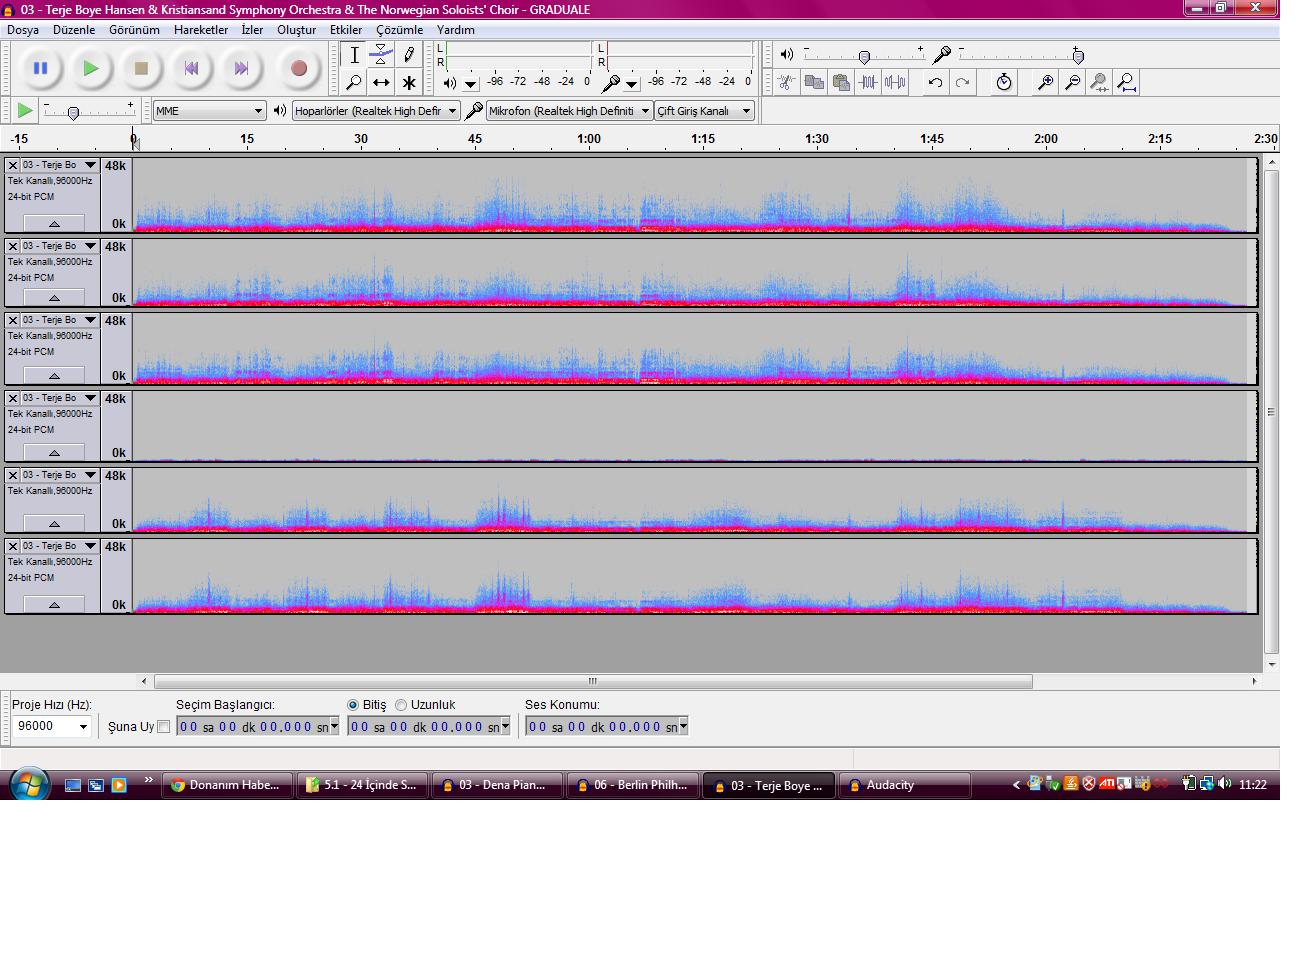This screenshot has width=1296, height=972.
Task: Select the Uzunluk radio button
Action: coord(401,705)
